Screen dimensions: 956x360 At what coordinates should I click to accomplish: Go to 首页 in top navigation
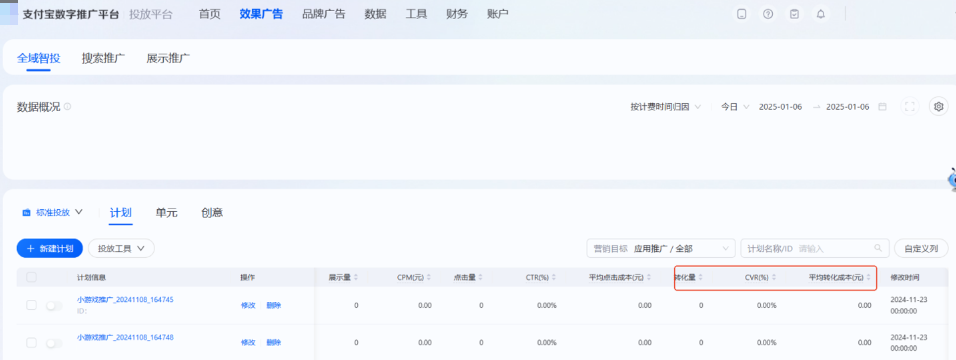click(x=210, y=14)
